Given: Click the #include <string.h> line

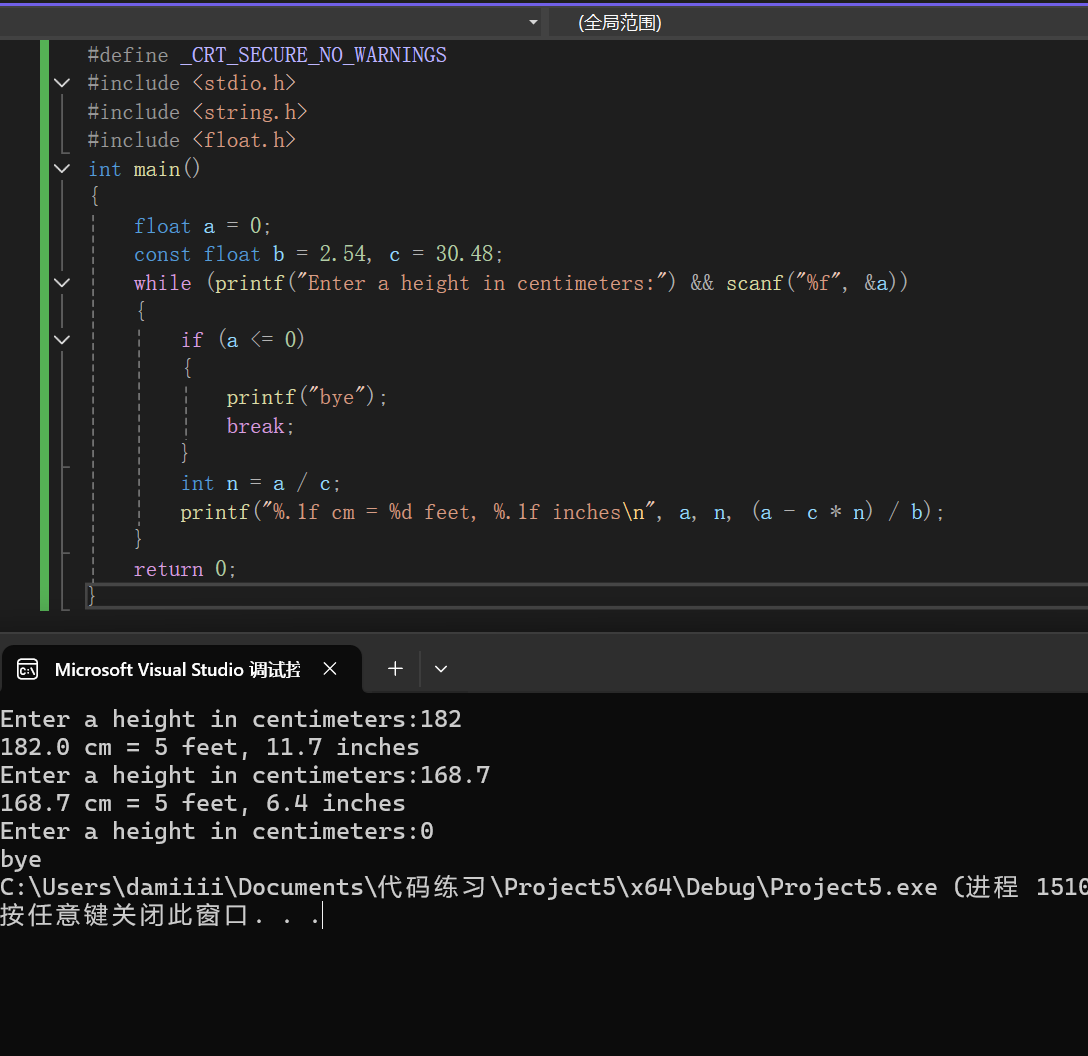Looking at the screenshot, I should click(198, 112).
